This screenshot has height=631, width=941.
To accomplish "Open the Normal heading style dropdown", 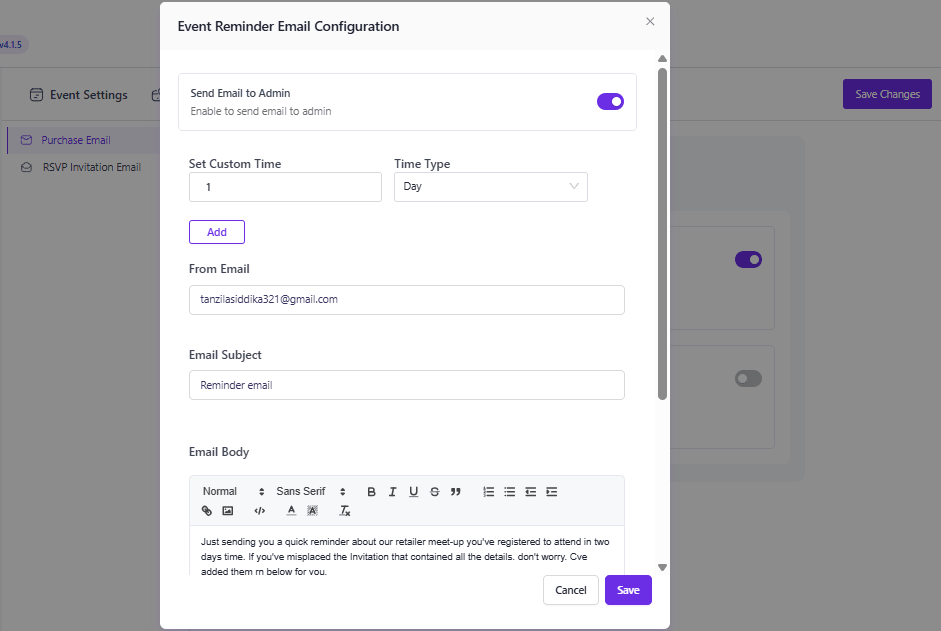I will 233,492.
